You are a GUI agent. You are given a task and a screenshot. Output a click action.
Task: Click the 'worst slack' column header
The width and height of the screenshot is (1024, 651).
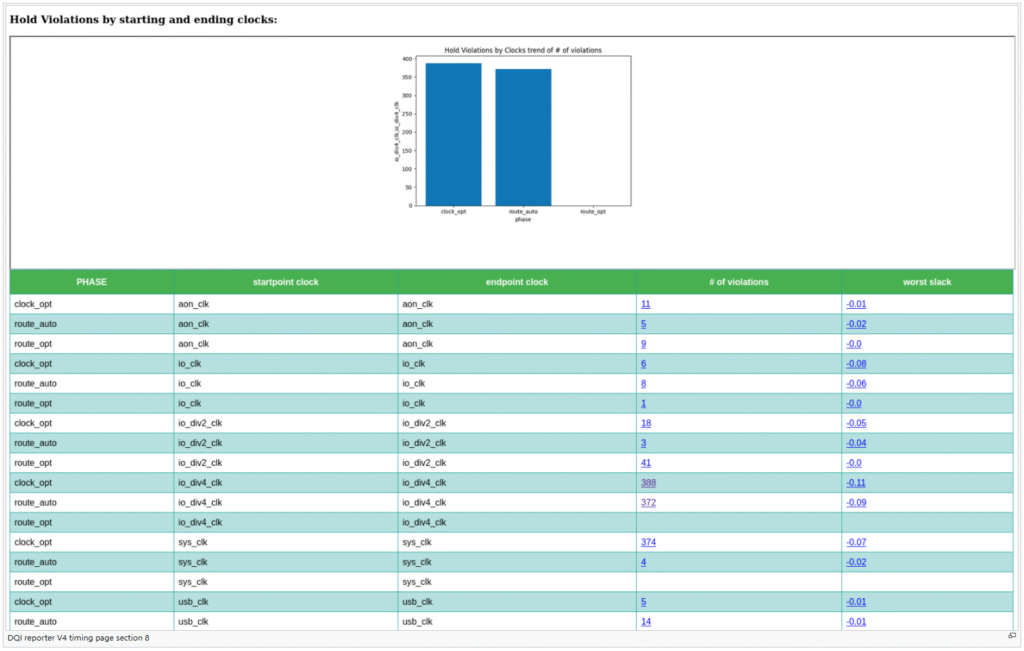[927, 282]
